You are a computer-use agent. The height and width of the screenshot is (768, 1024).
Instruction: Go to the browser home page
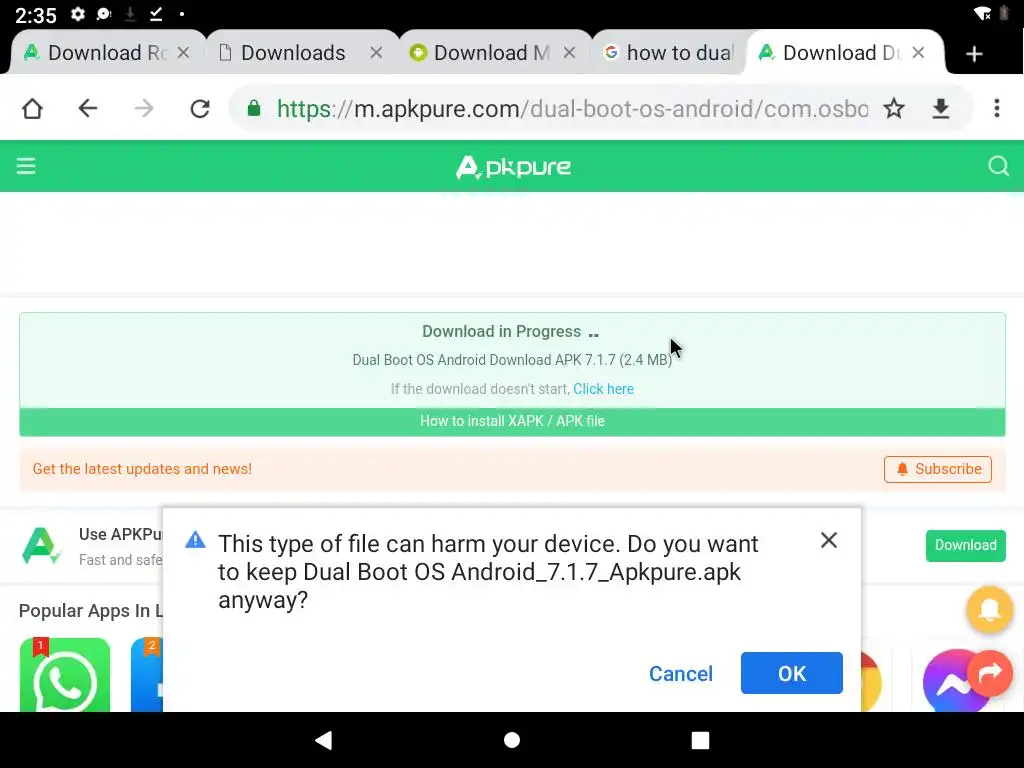32,108
